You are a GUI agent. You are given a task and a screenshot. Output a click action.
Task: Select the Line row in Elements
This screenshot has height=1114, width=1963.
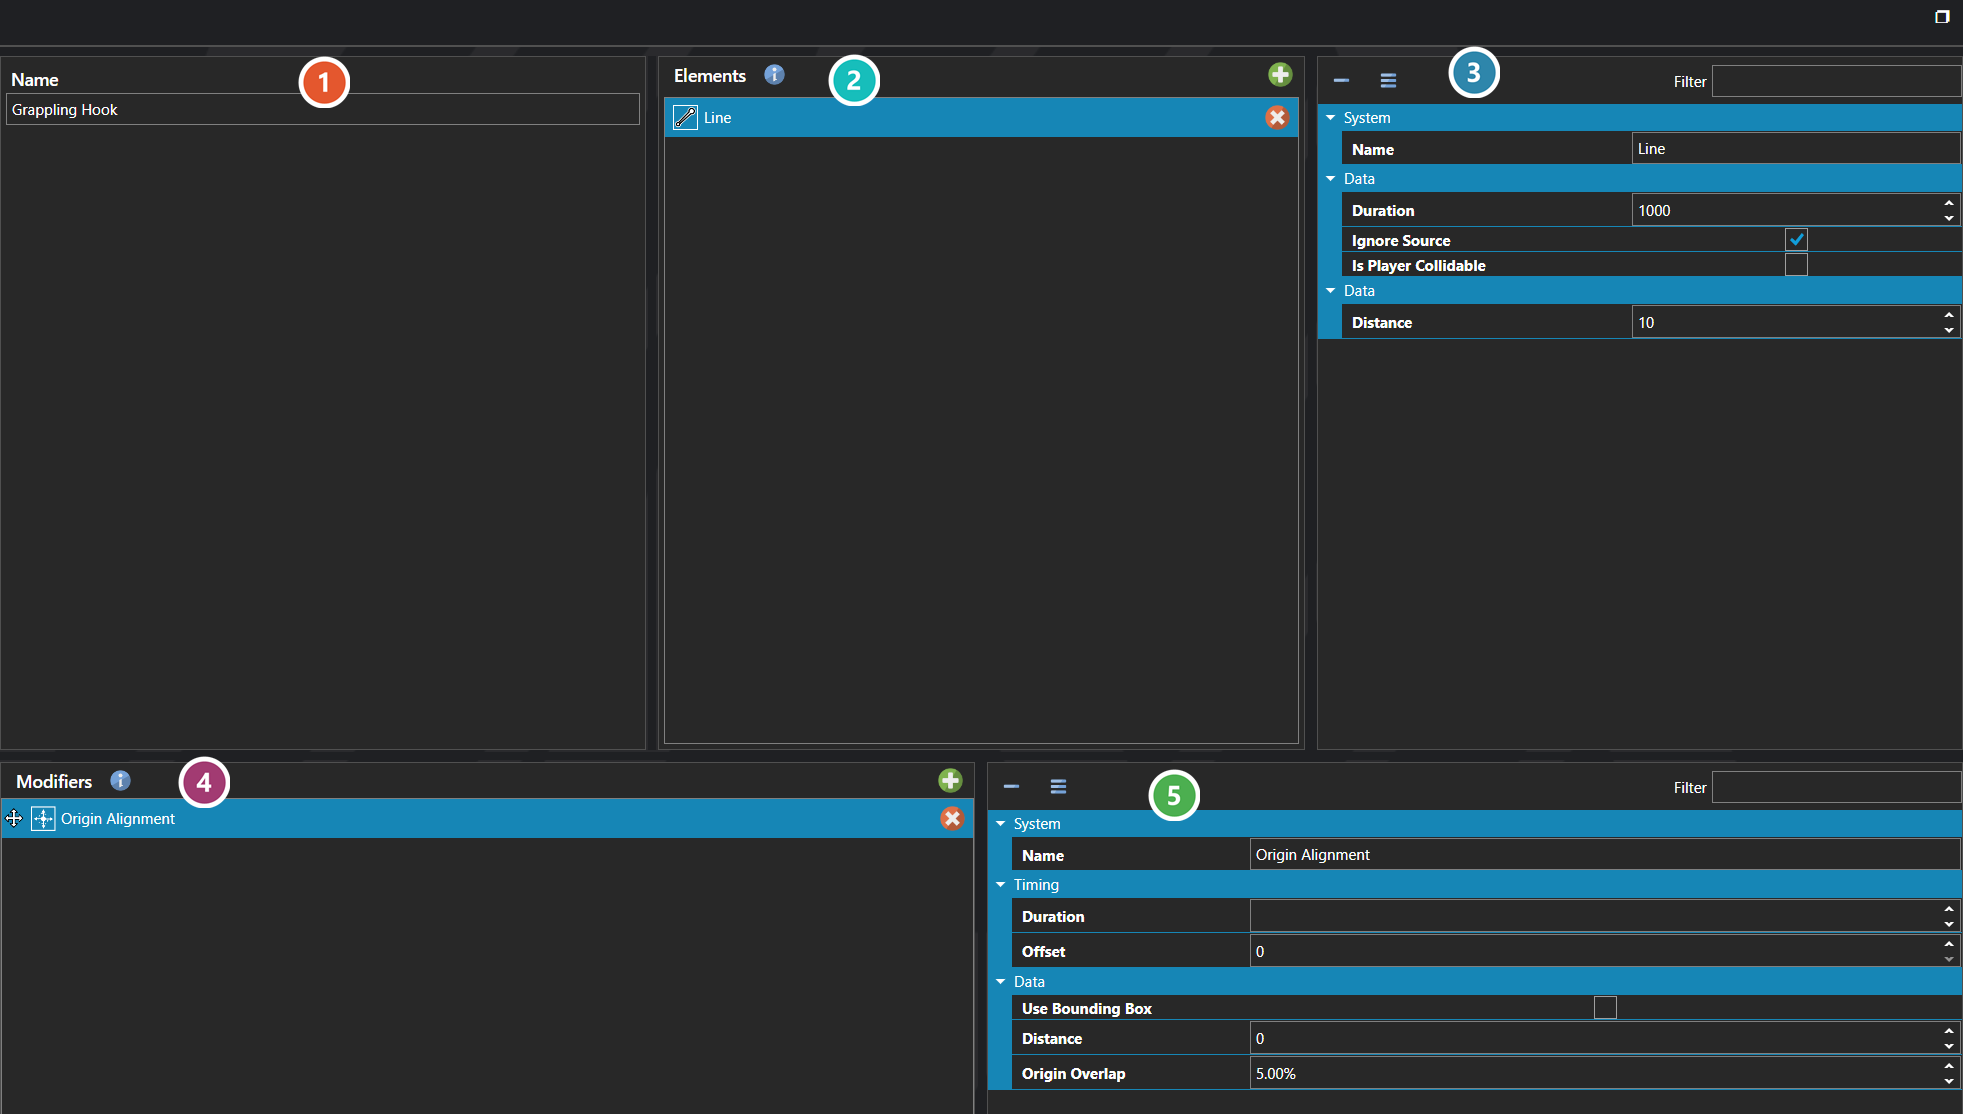pyautogui.click(x=981, y=118)
